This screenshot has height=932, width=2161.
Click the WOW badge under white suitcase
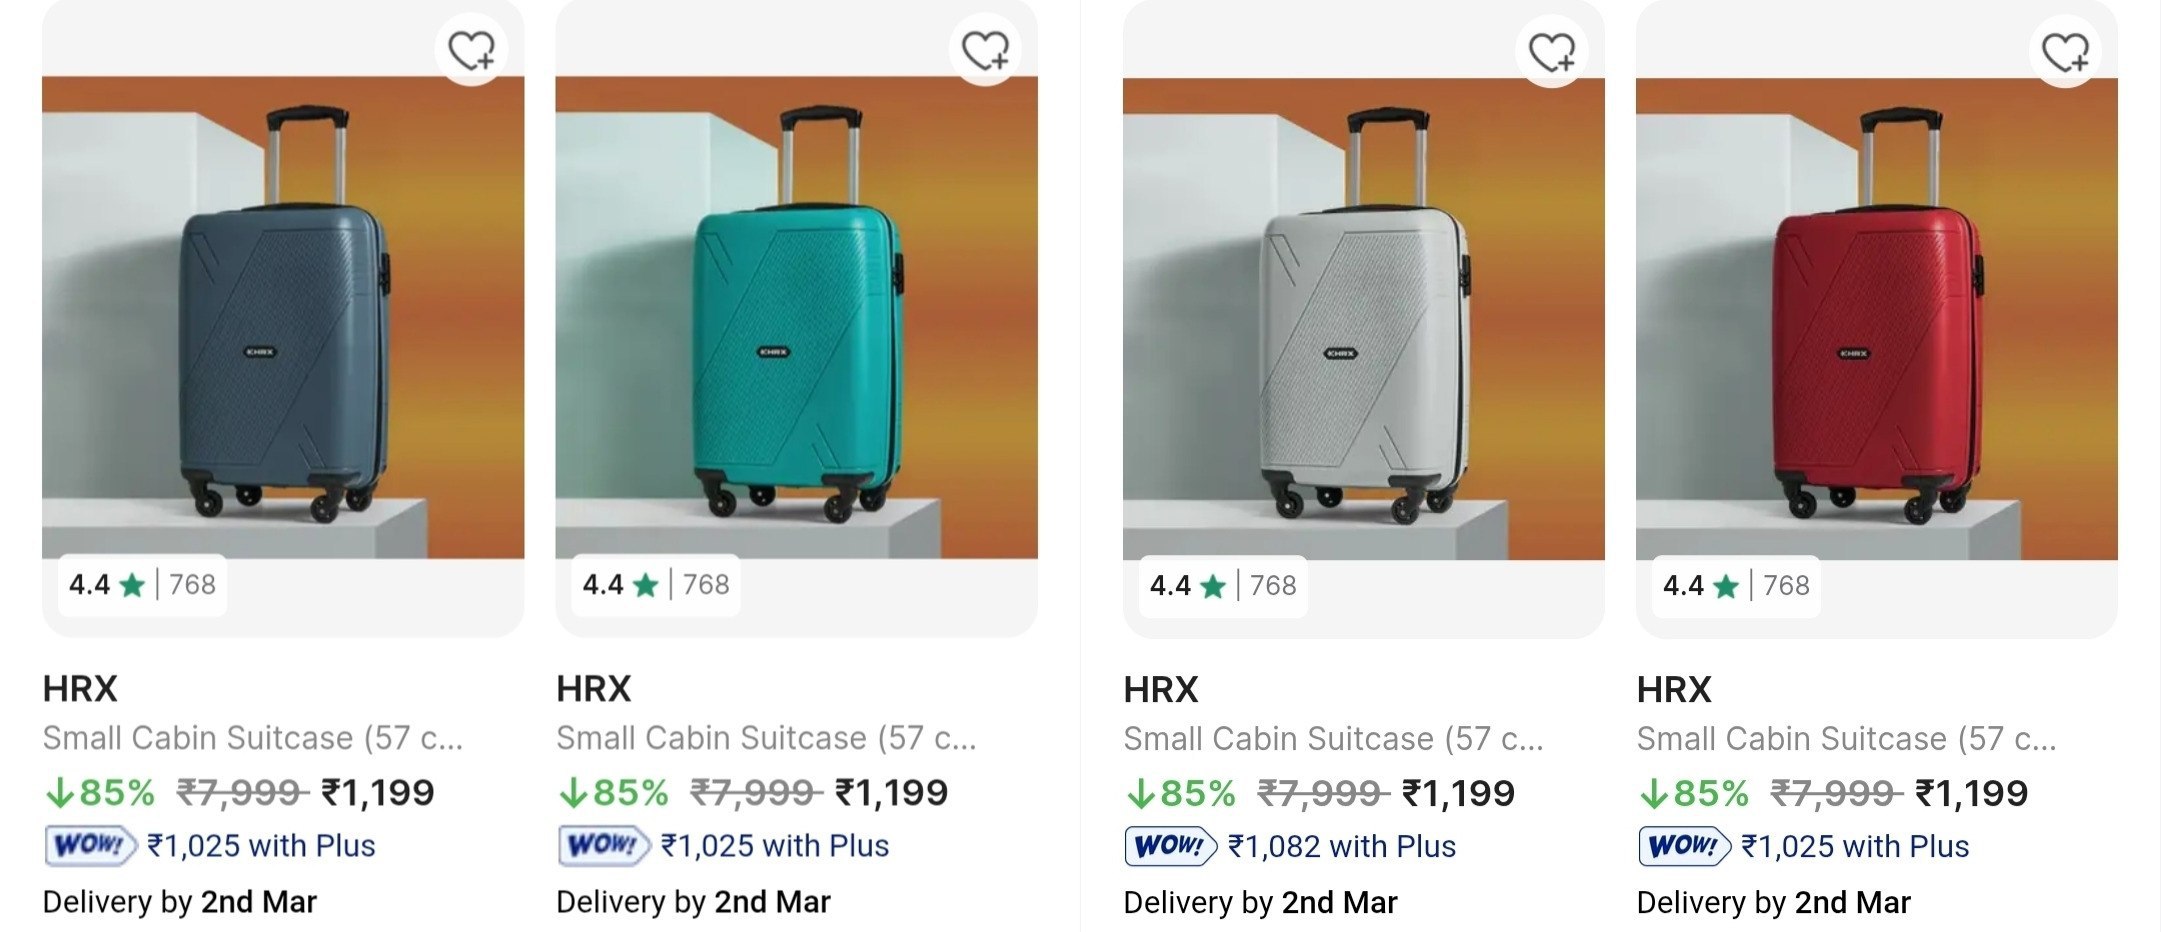coord(1170,847)
